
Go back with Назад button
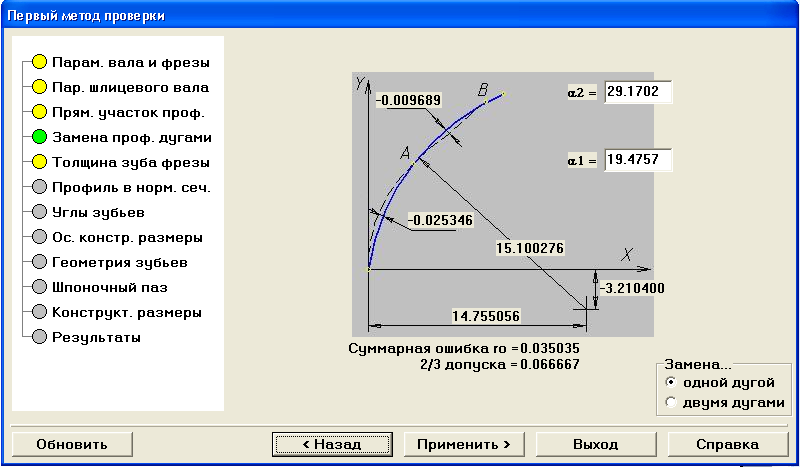332,444
